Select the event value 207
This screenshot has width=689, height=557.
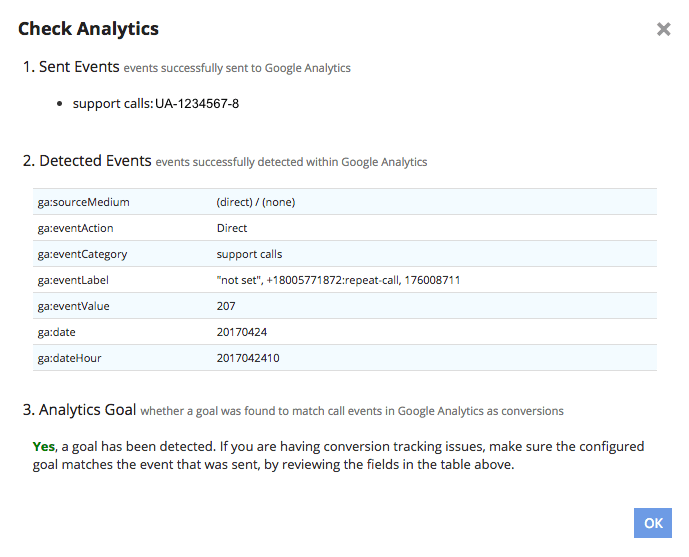pyautogui.click(x=226, y=306)
